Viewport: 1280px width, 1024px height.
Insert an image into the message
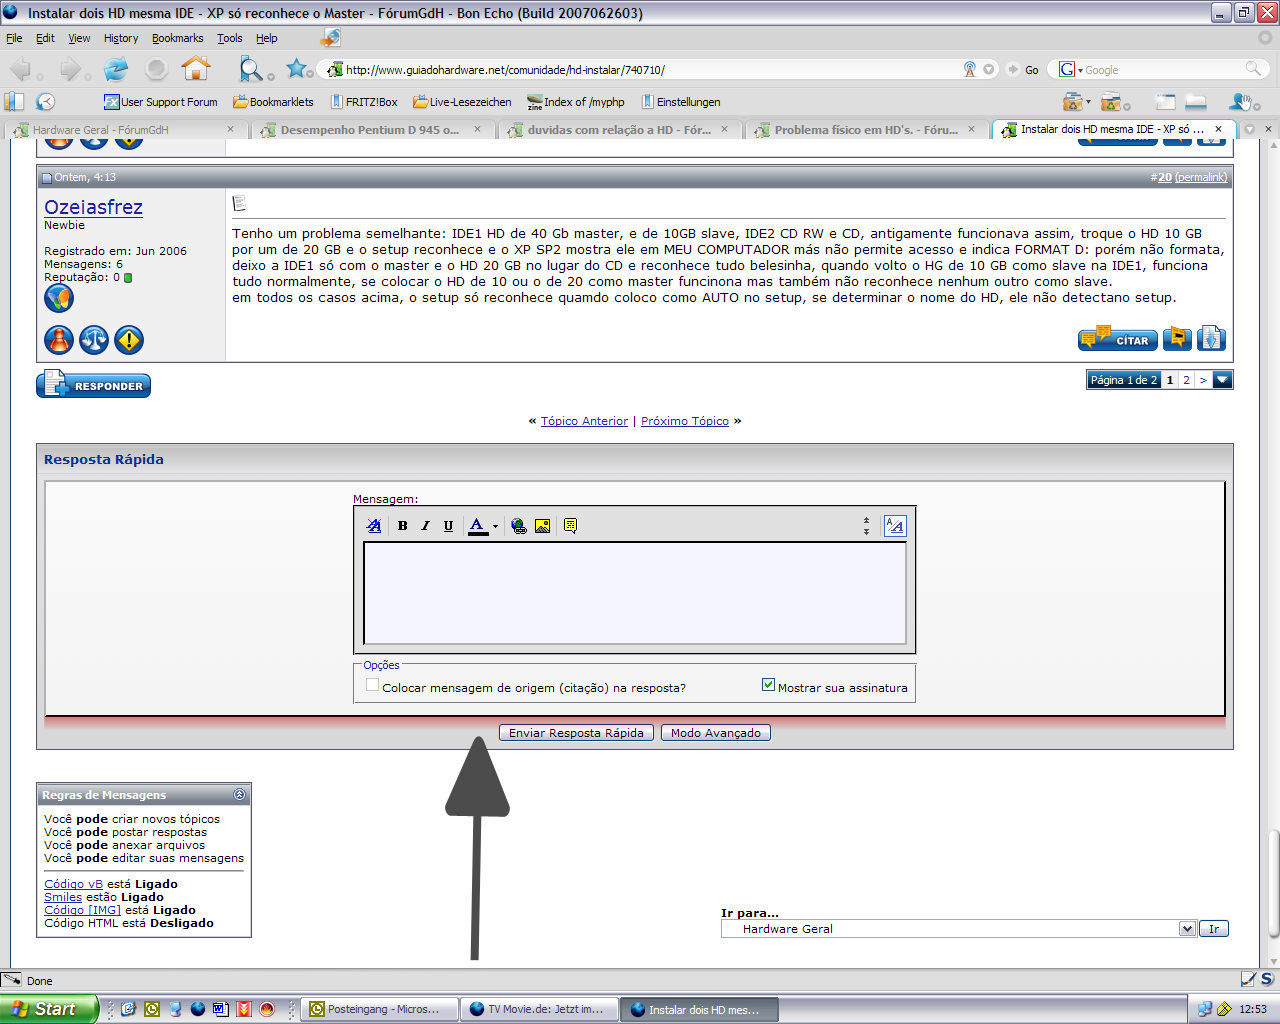542,526
